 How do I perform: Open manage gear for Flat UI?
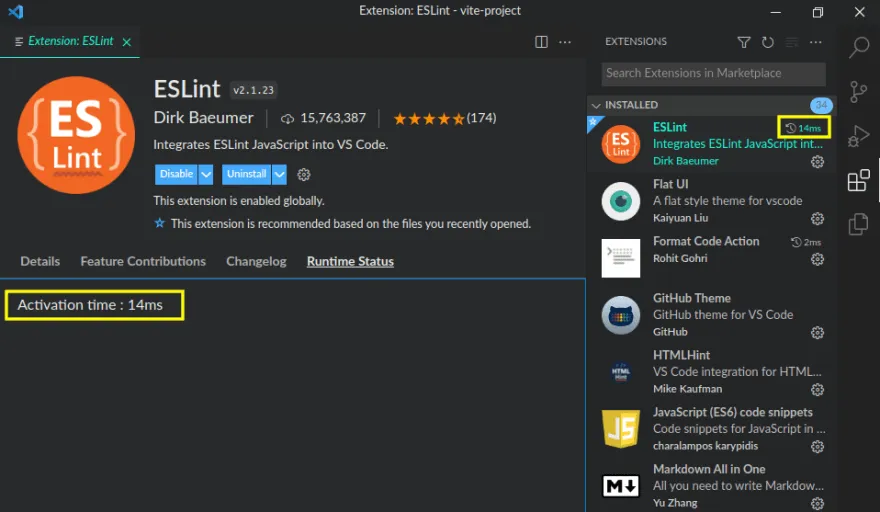click(818, 218)
